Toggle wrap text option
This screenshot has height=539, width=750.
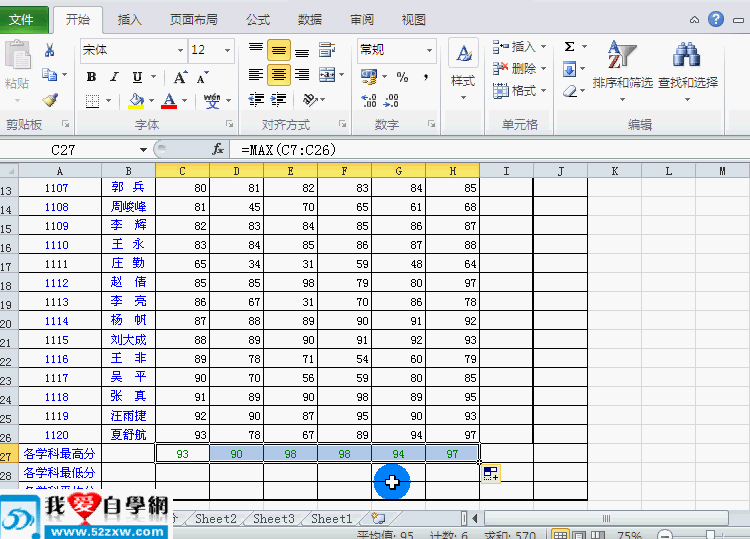[327, 49]
